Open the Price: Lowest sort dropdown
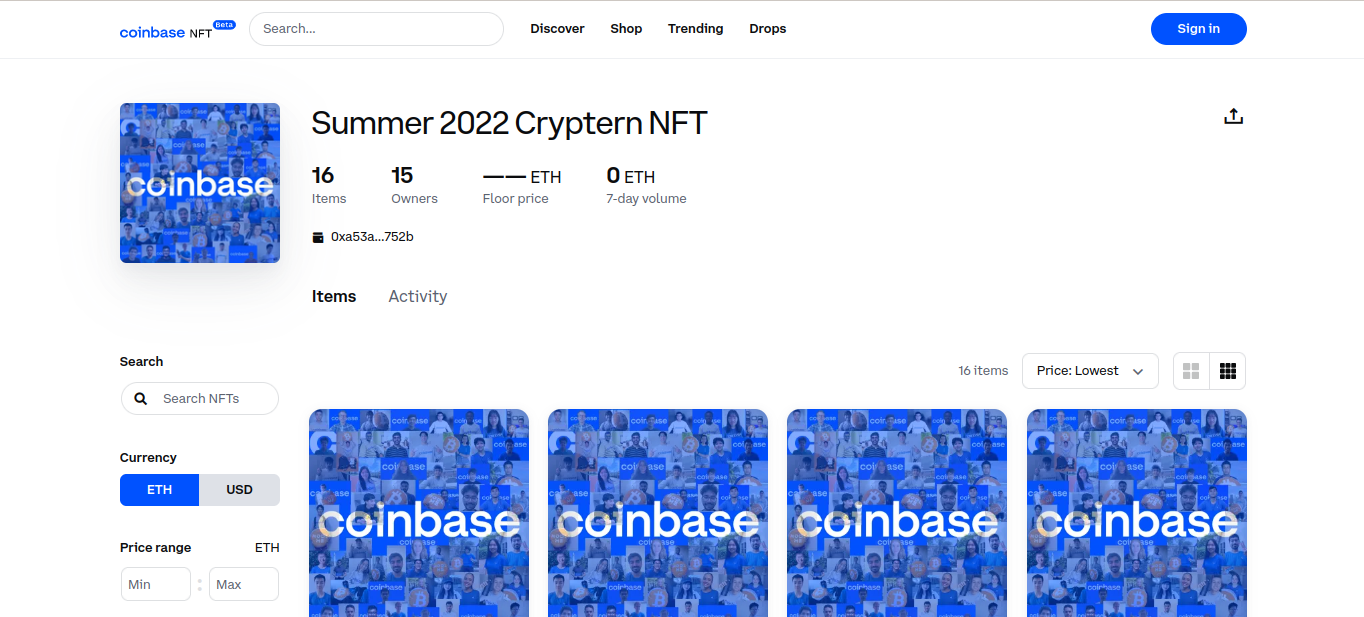1364x617 pixels. [1090, 371]
